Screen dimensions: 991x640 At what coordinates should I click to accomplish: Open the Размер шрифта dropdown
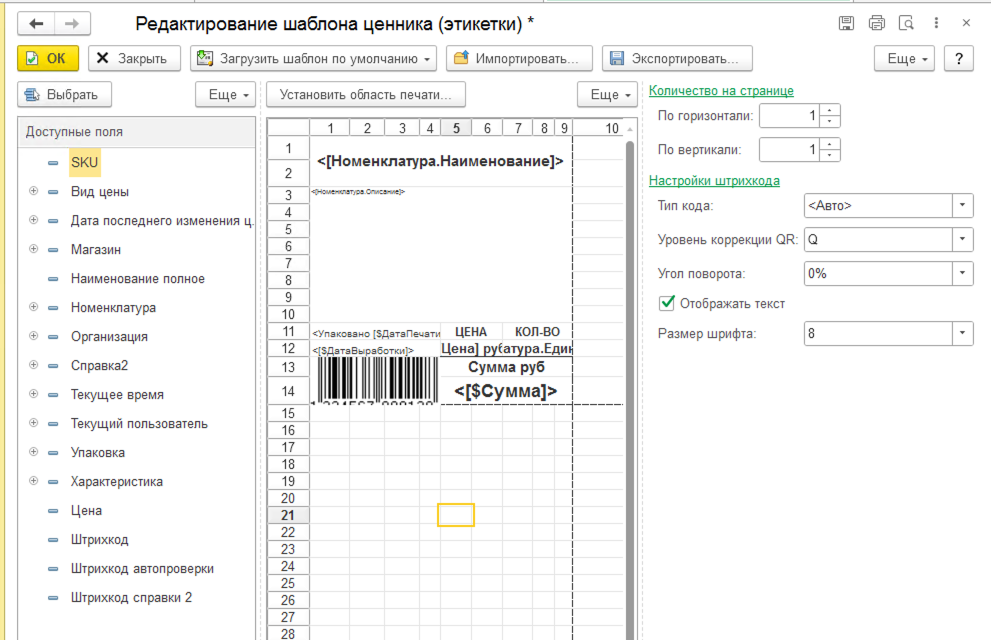click(x=961, y=334)
